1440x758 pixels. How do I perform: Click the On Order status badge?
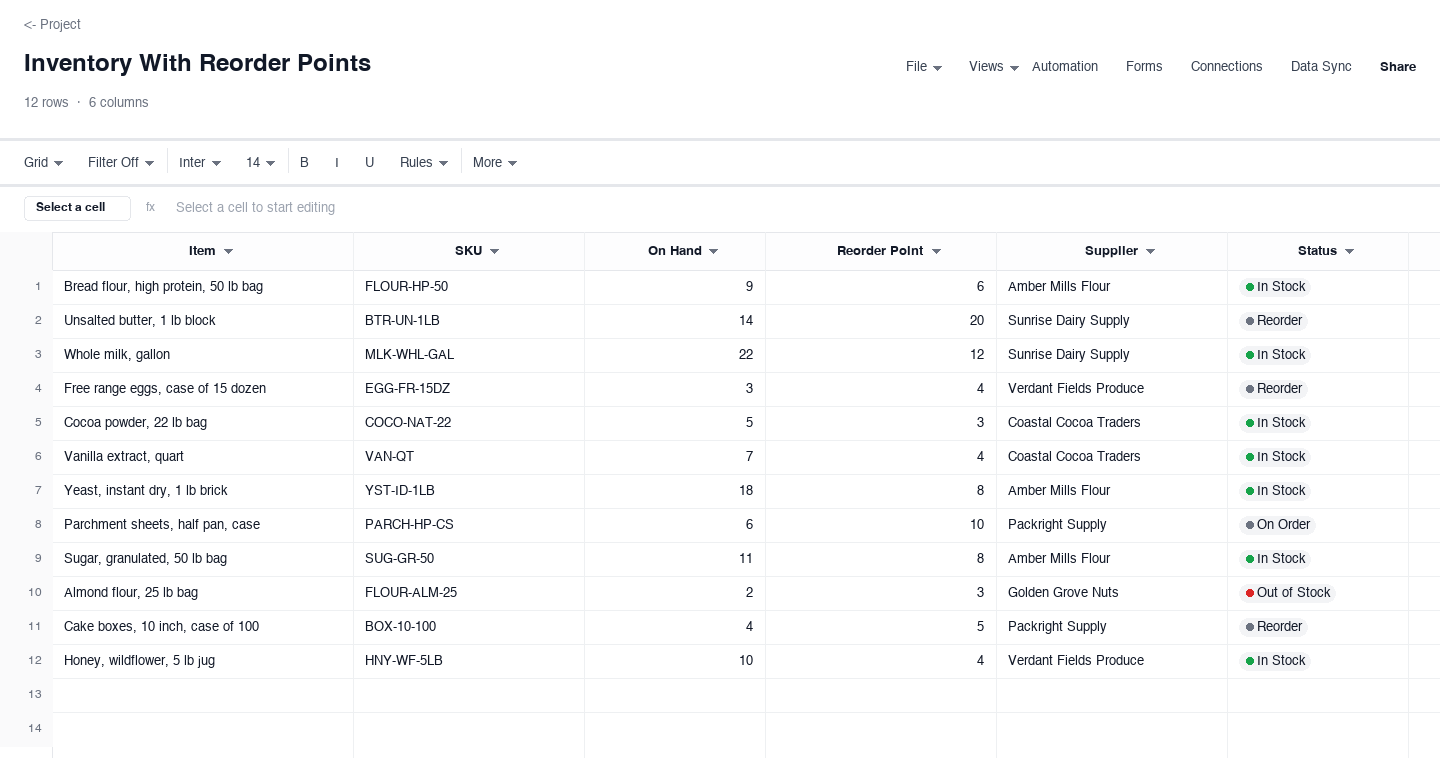coord(1278,525)
